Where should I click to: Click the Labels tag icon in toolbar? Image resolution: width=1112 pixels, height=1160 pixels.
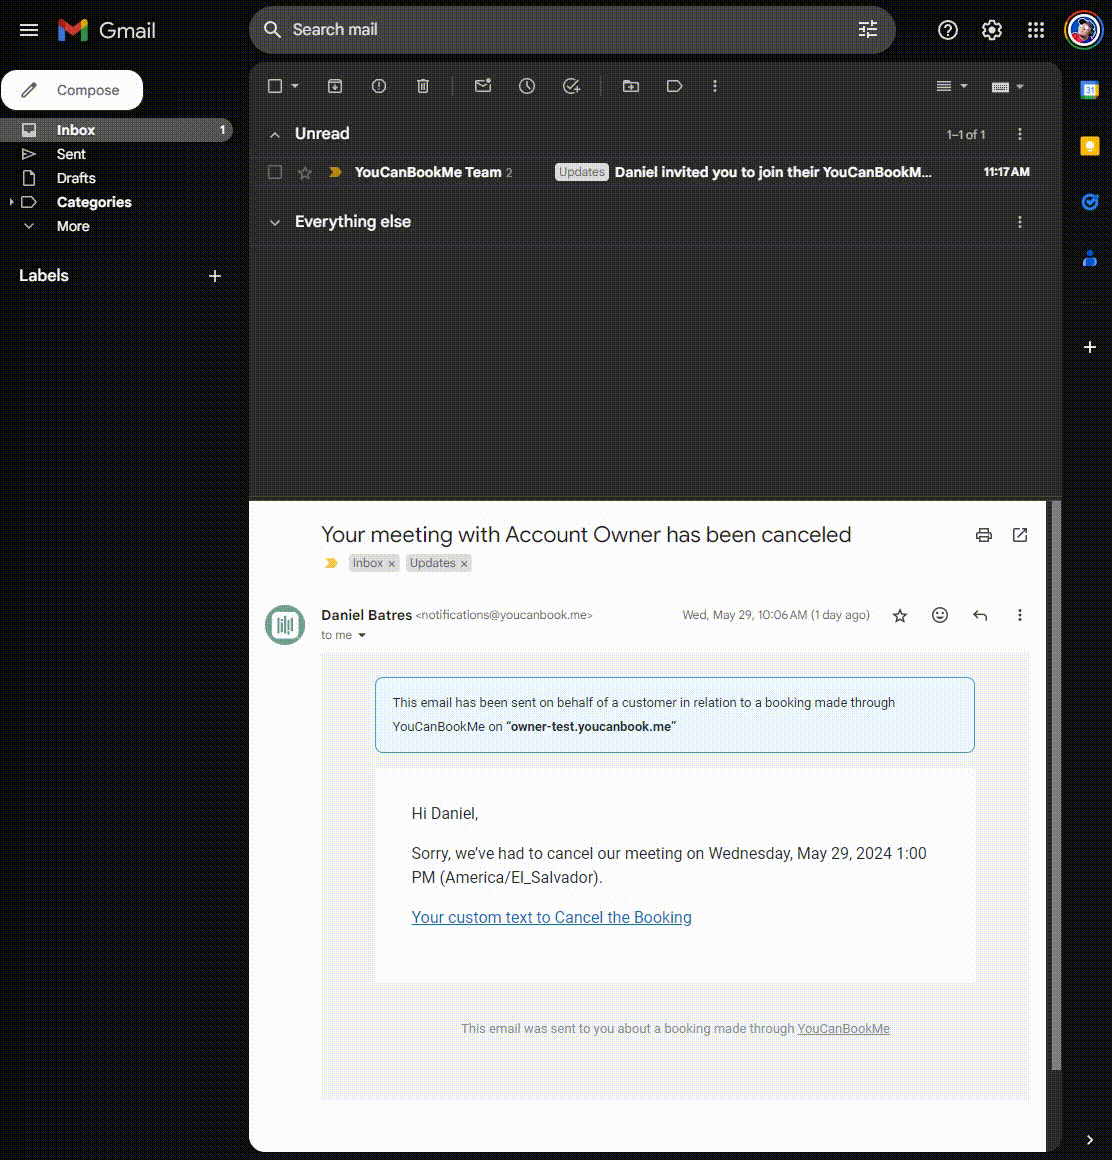click(x=674, y=86)
